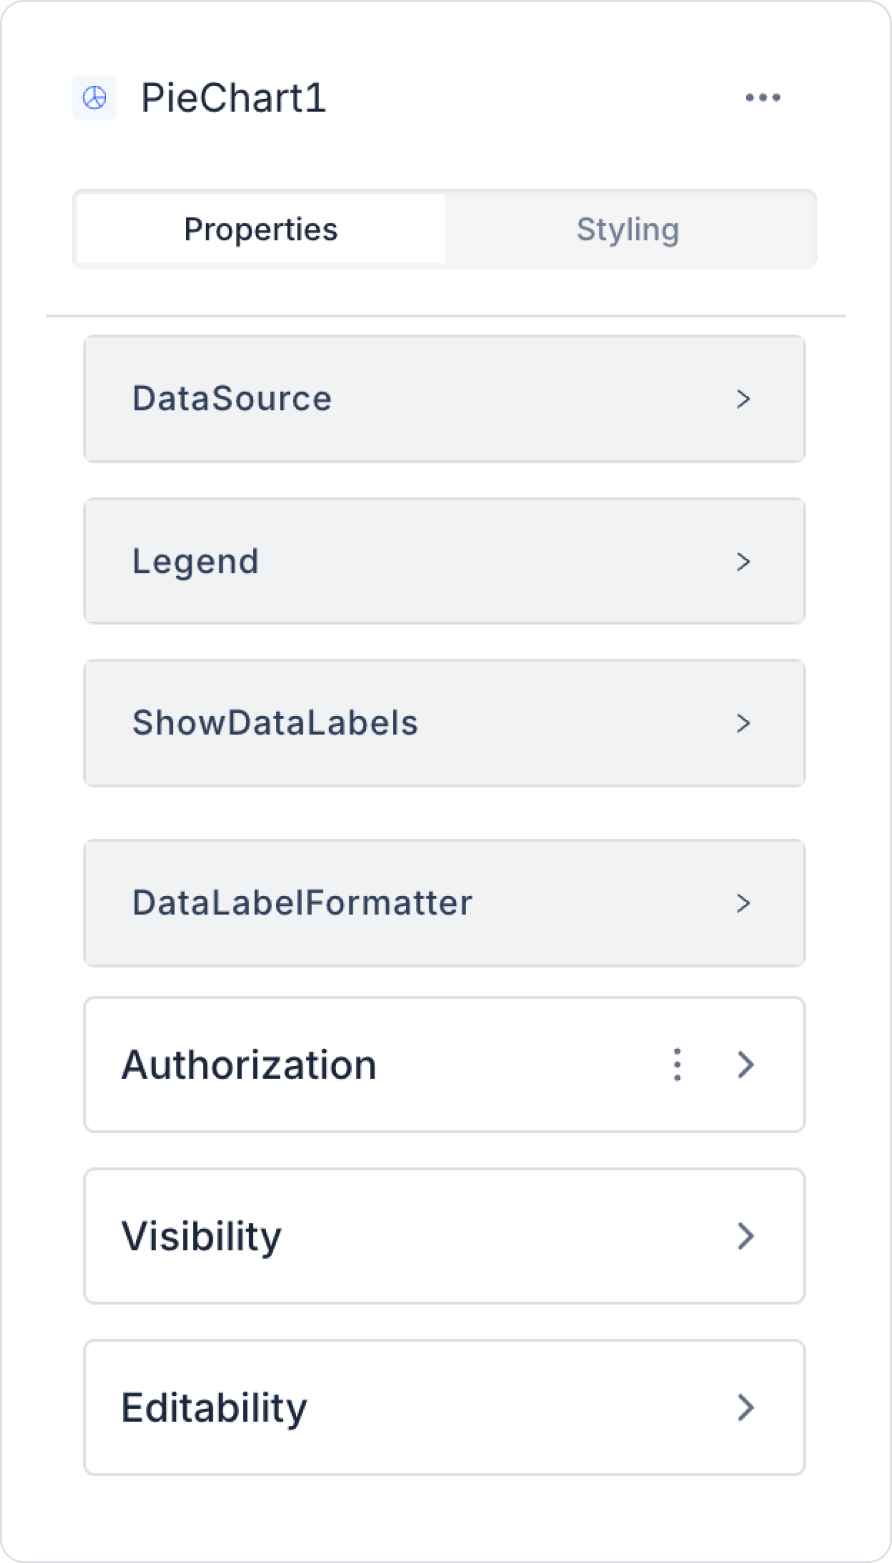Click the Authorization chevron arrow
The image size is (892, 1563).
pos(745,1065)
